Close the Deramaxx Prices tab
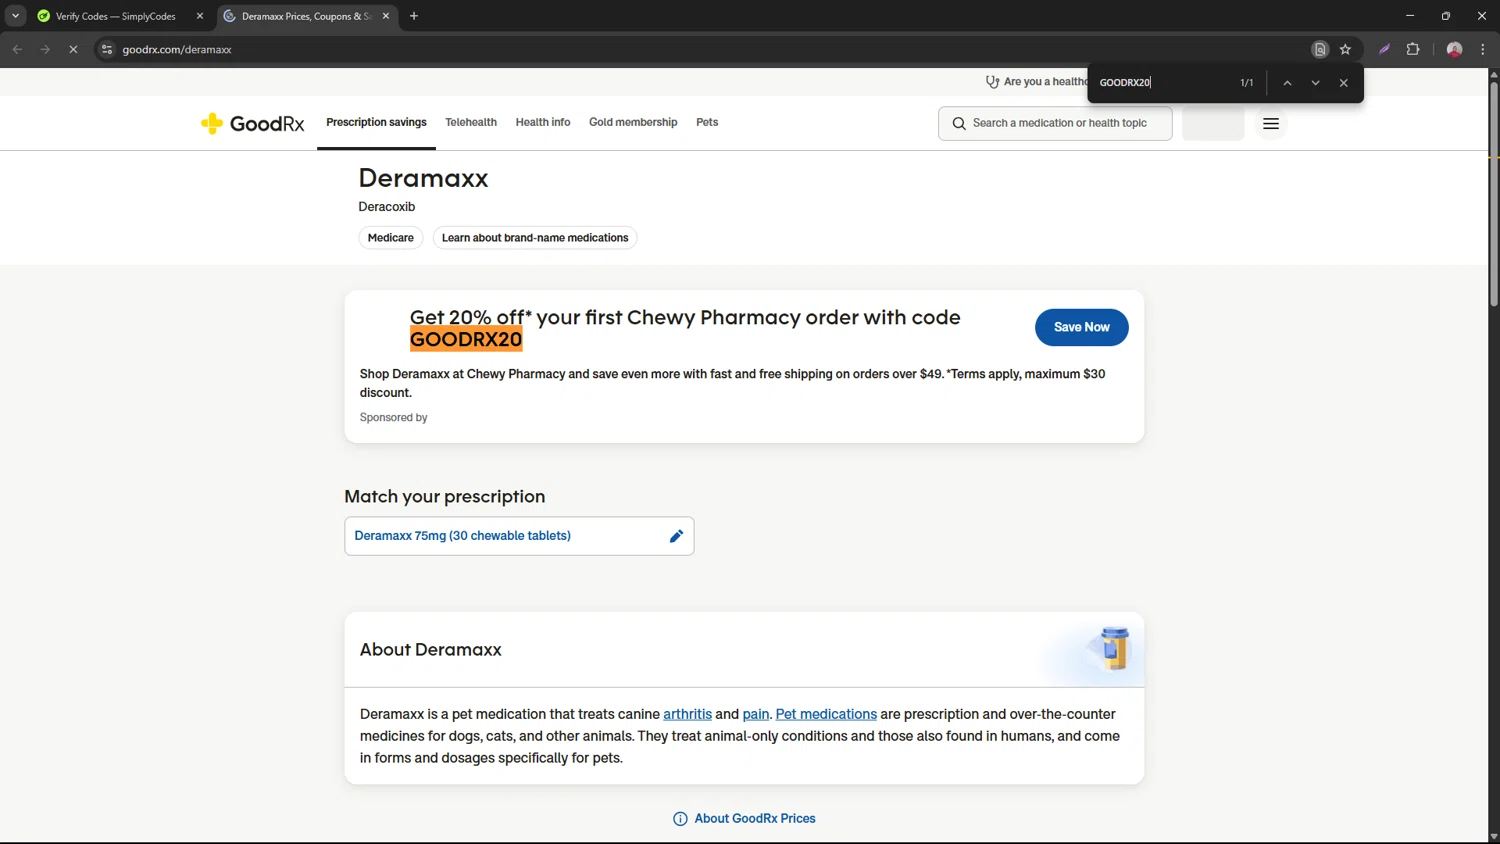 (386, 16)
